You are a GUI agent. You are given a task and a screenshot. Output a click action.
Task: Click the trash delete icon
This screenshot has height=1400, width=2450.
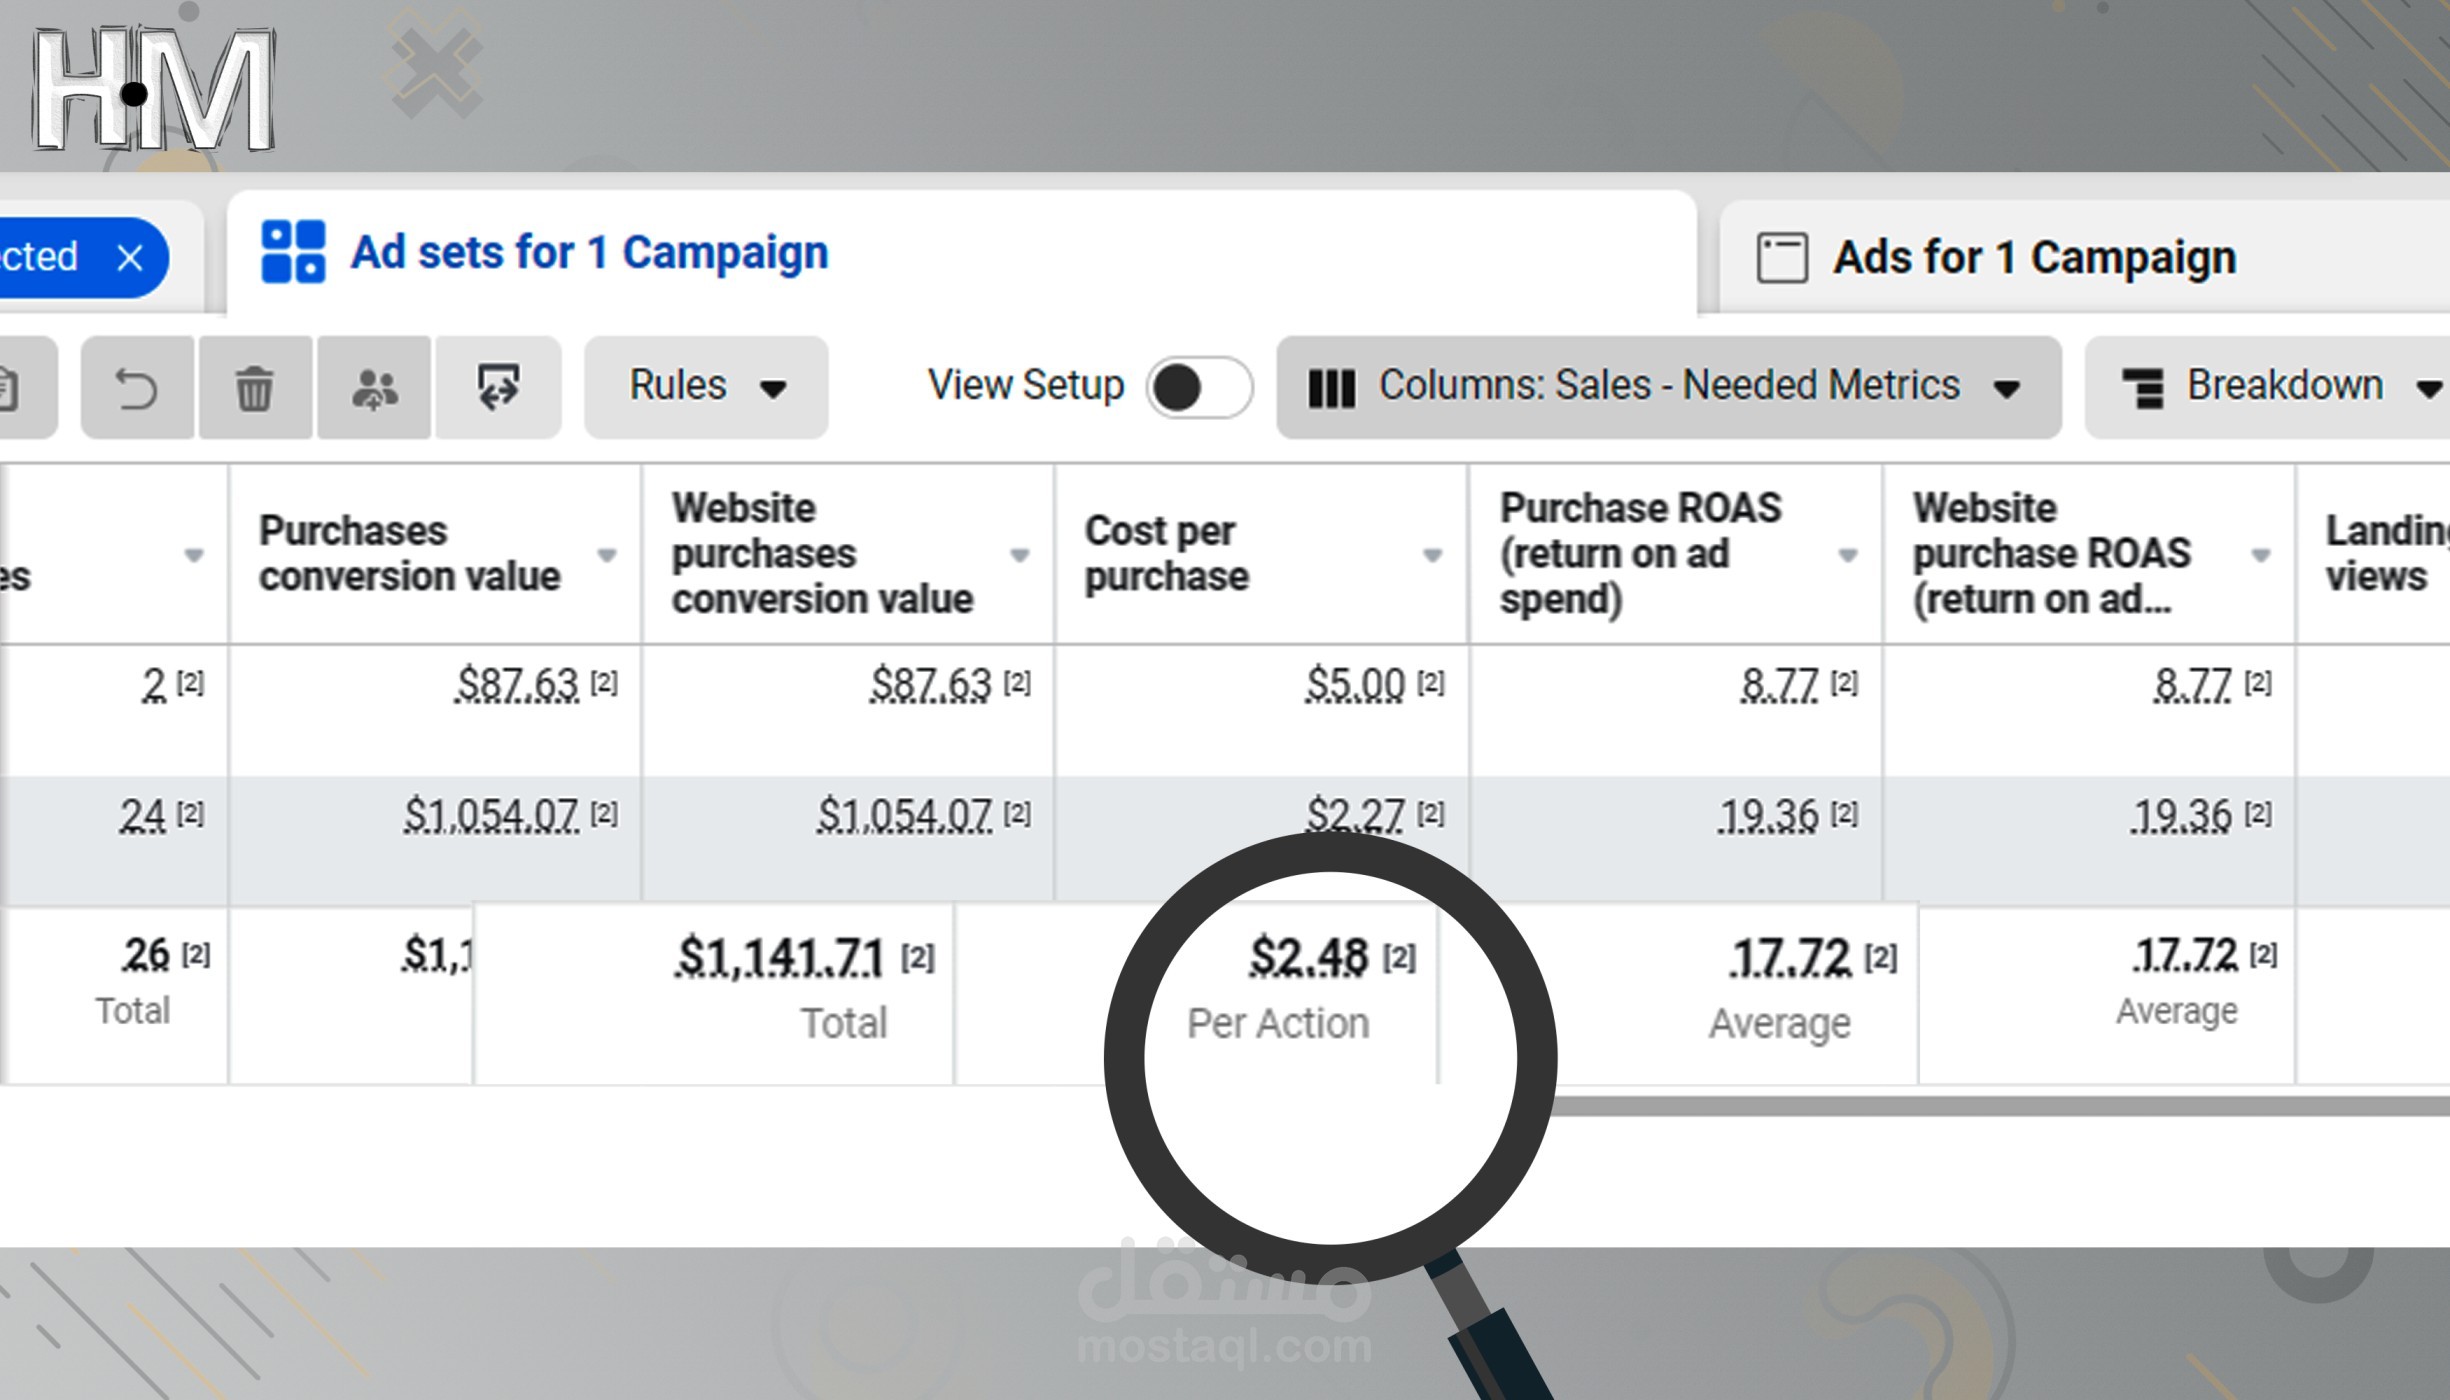point(254,388)
